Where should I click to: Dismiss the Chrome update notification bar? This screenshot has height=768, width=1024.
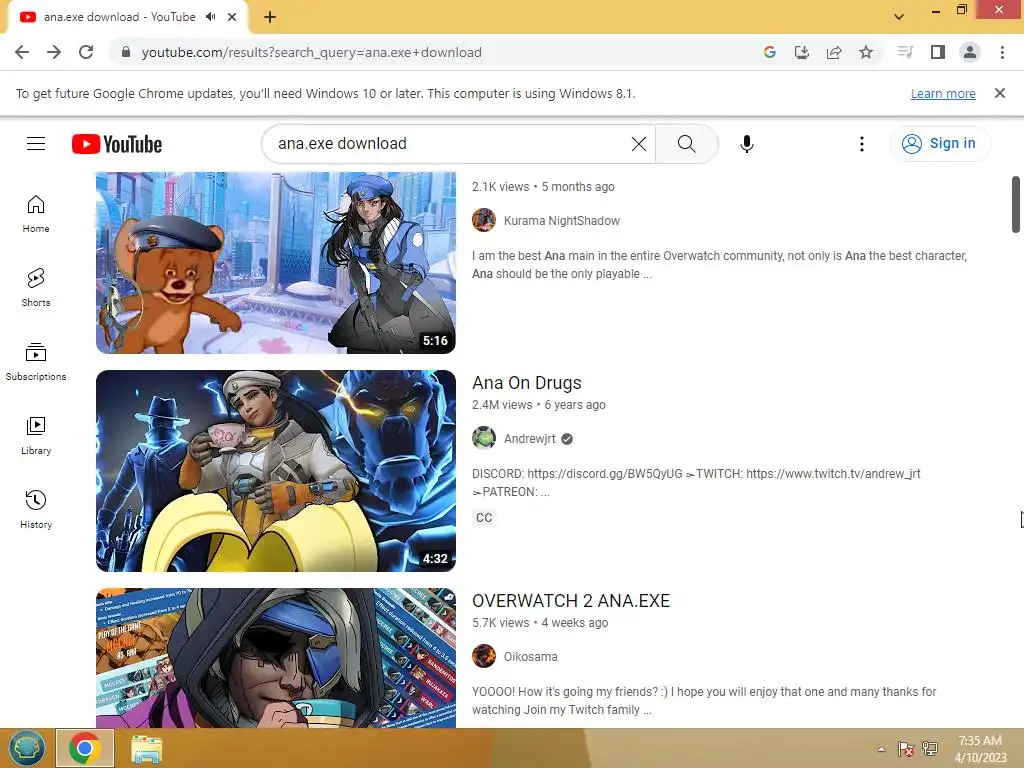click(x=1000, y=93)
